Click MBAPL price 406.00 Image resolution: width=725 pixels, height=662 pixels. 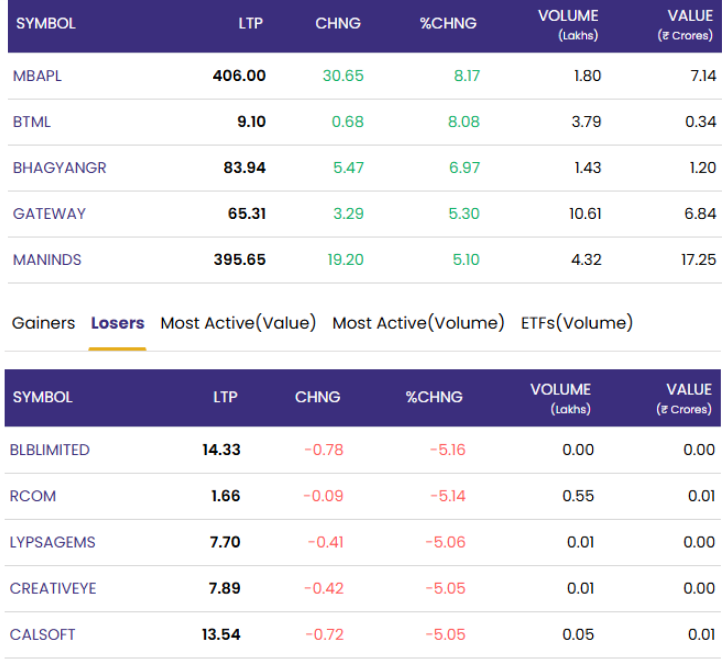[239, 76]
